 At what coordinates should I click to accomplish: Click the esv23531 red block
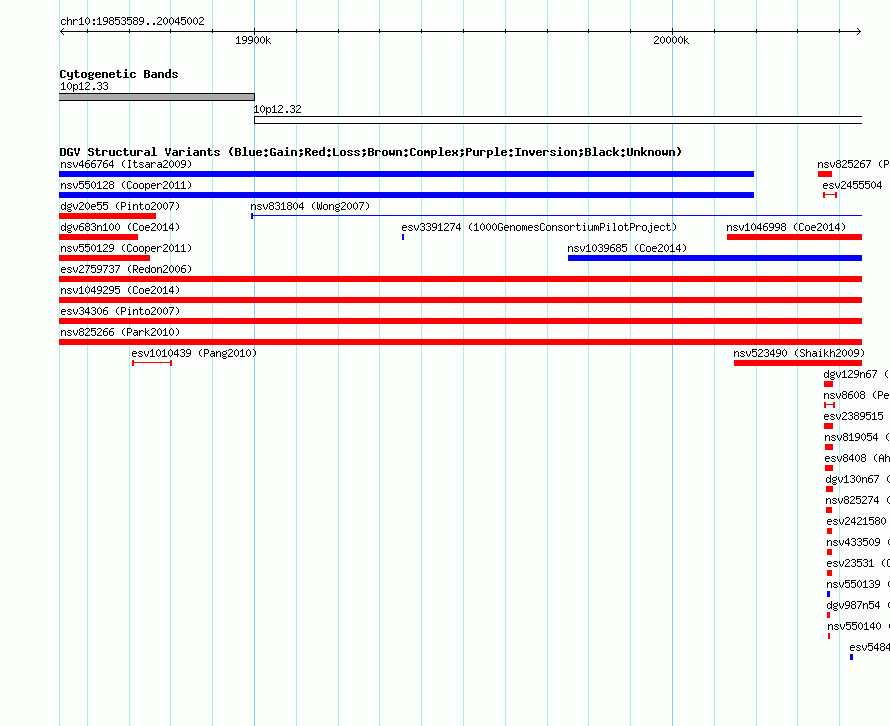pos(830,573)
